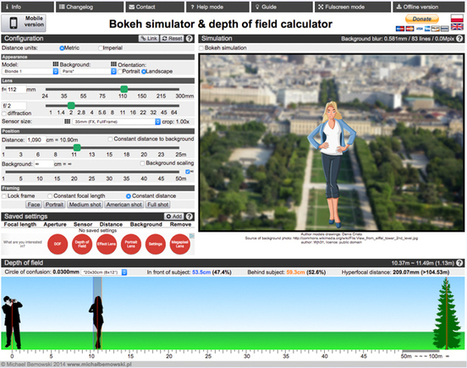Screen dimensions: 467x368
Task: Enable Help mode
Action: coord(217,7)
